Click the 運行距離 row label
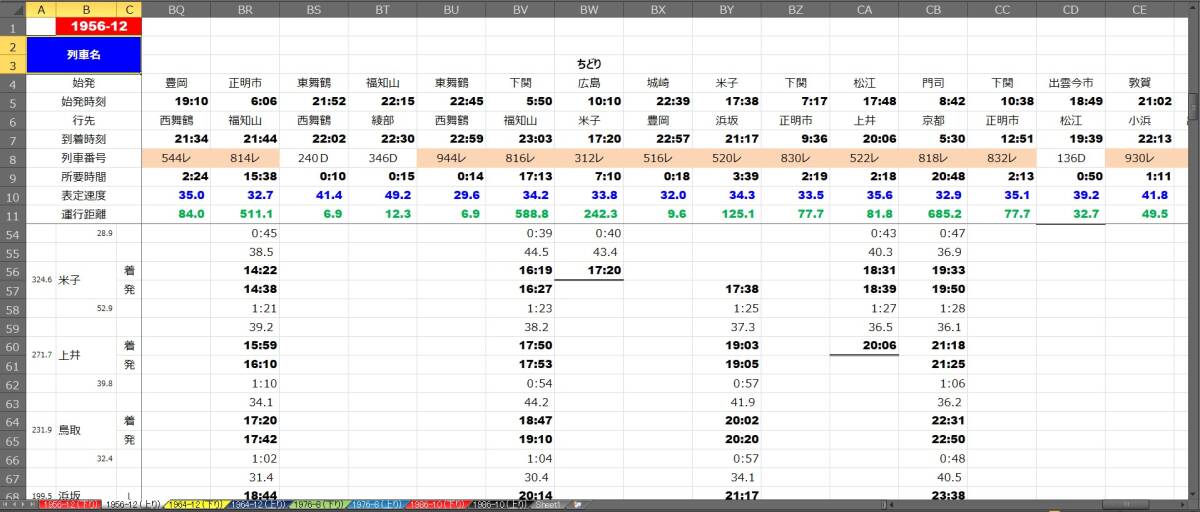The image size is (1200, 512). click(85, 214)
